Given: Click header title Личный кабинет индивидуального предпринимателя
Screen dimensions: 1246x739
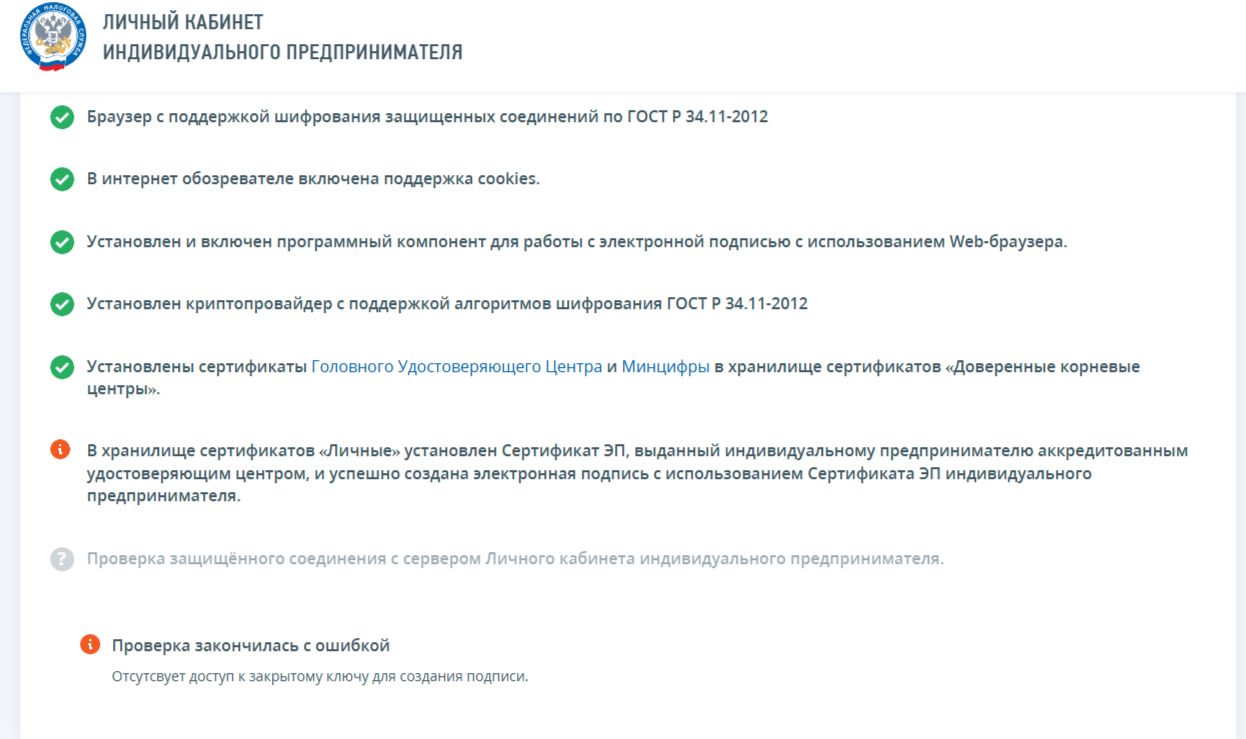Looking at the screenshot, I should [282, 37].
